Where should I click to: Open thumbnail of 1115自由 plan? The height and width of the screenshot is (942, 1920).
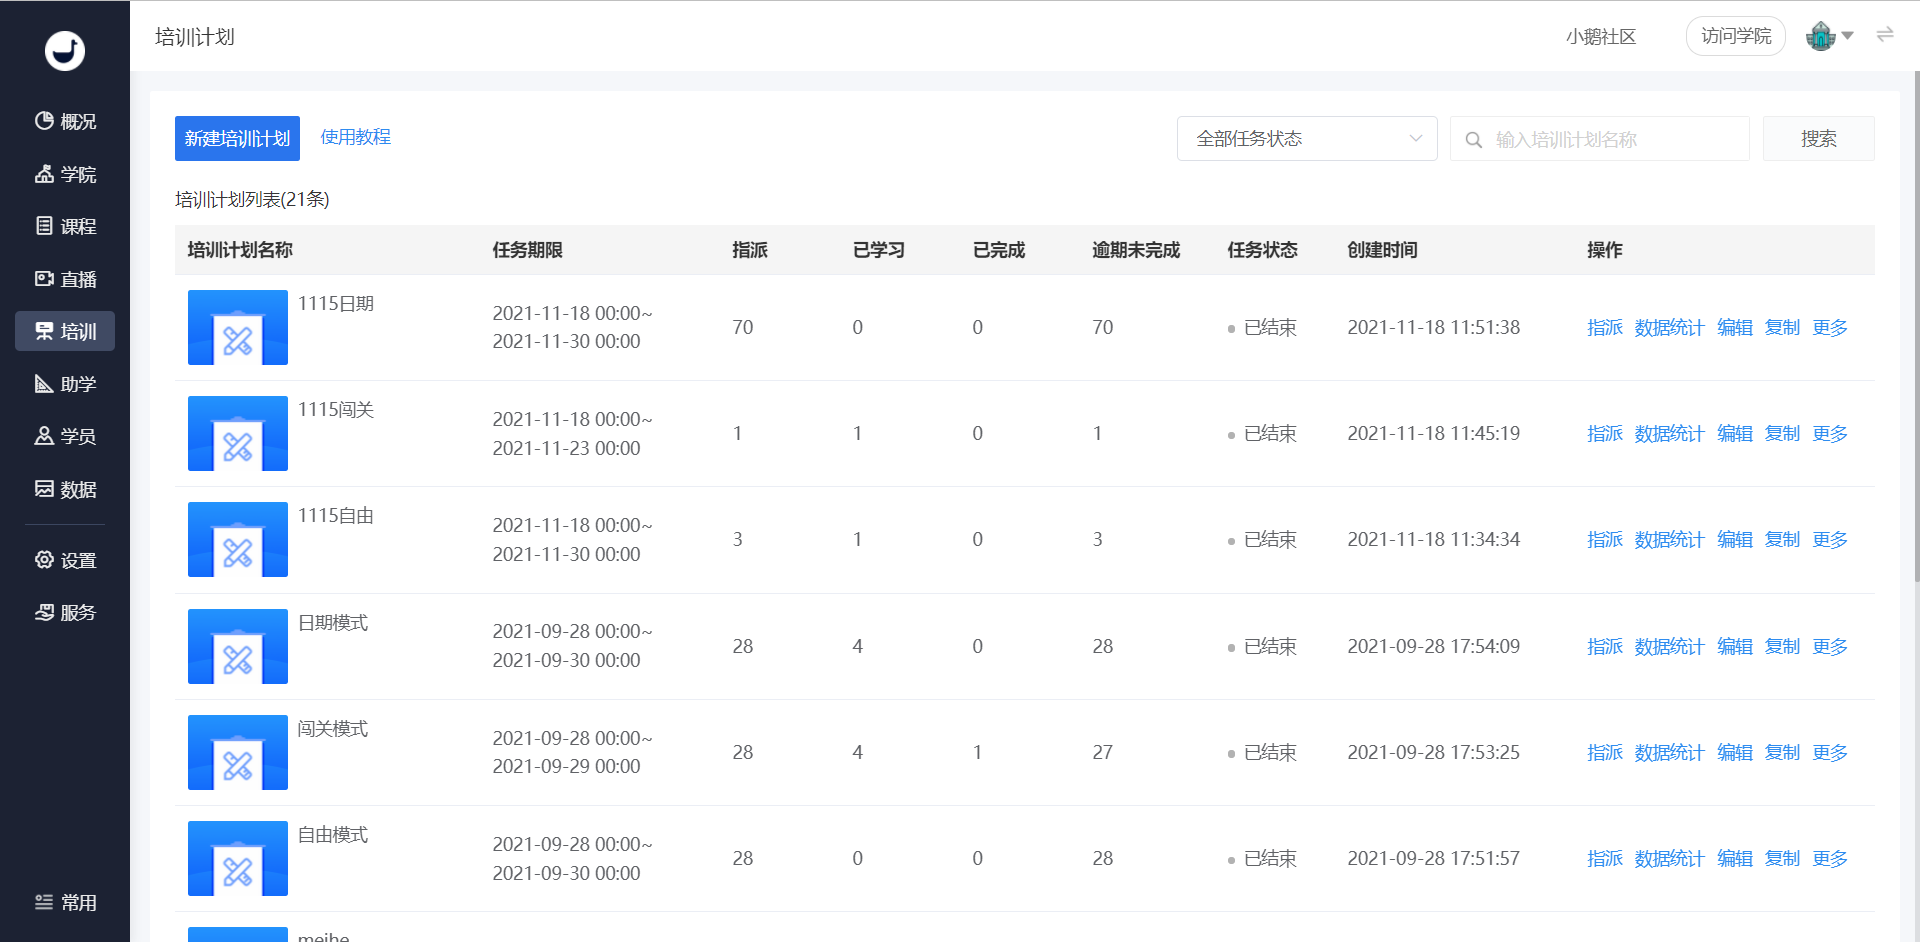coord(238,539)
